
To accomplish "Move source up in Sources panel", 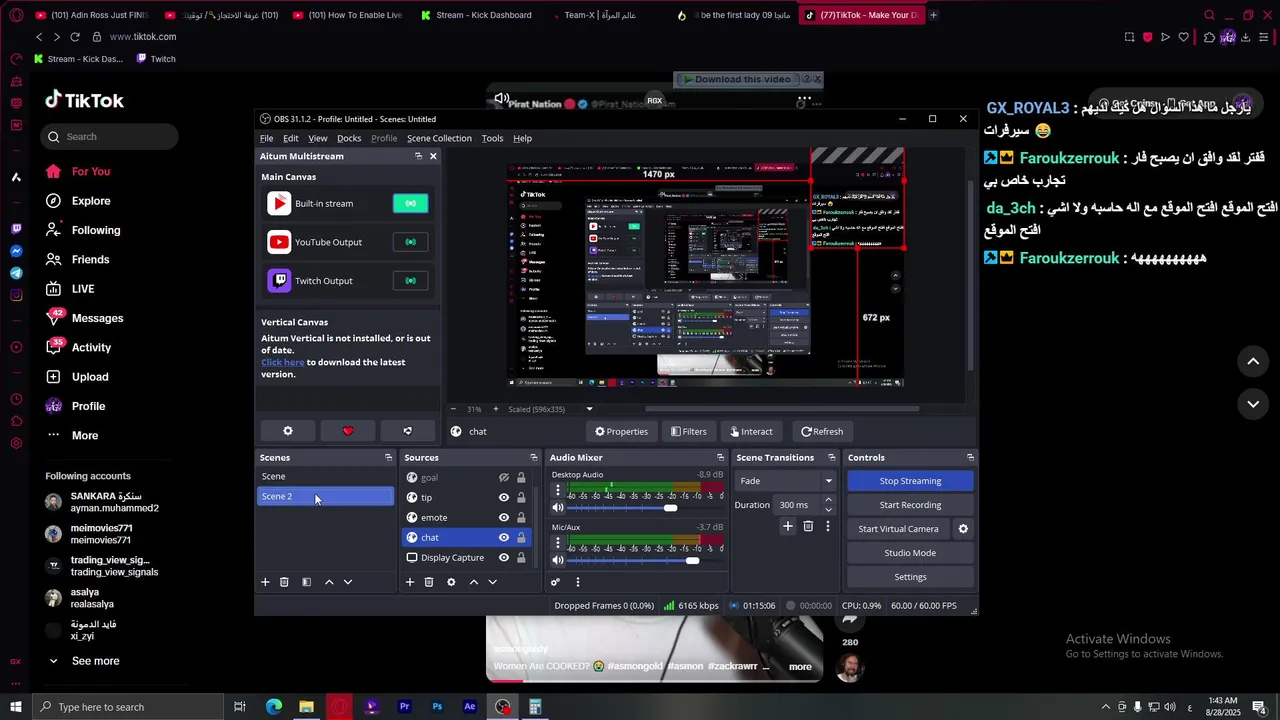I will point(474,582).
